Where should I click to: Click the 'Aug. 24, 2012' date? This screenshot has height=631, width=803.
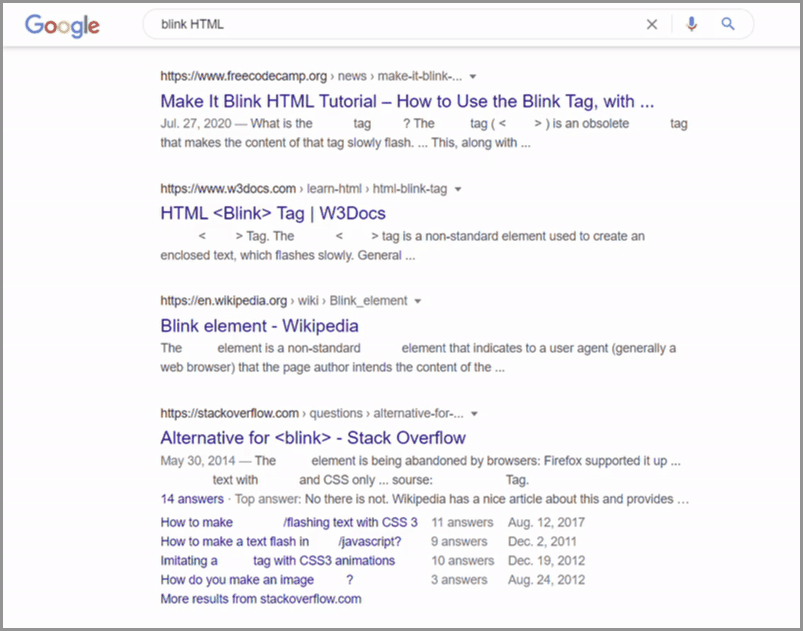[x=546, y=580]
